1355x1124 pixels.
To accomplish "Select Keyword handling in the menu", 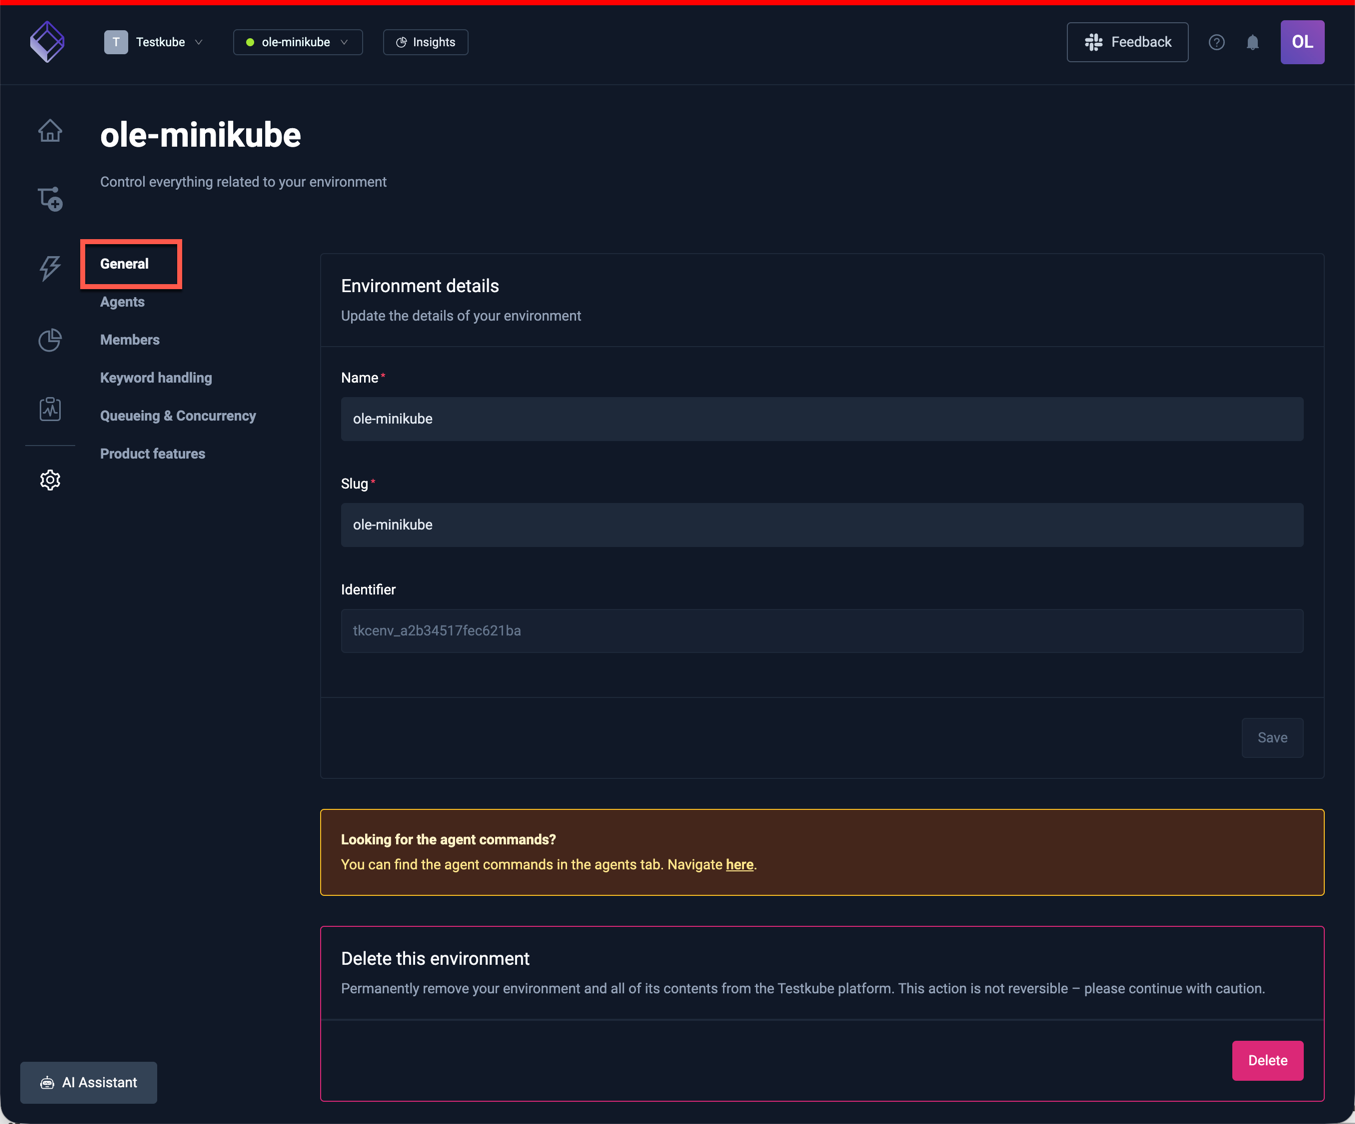I will tap(155, 377).
